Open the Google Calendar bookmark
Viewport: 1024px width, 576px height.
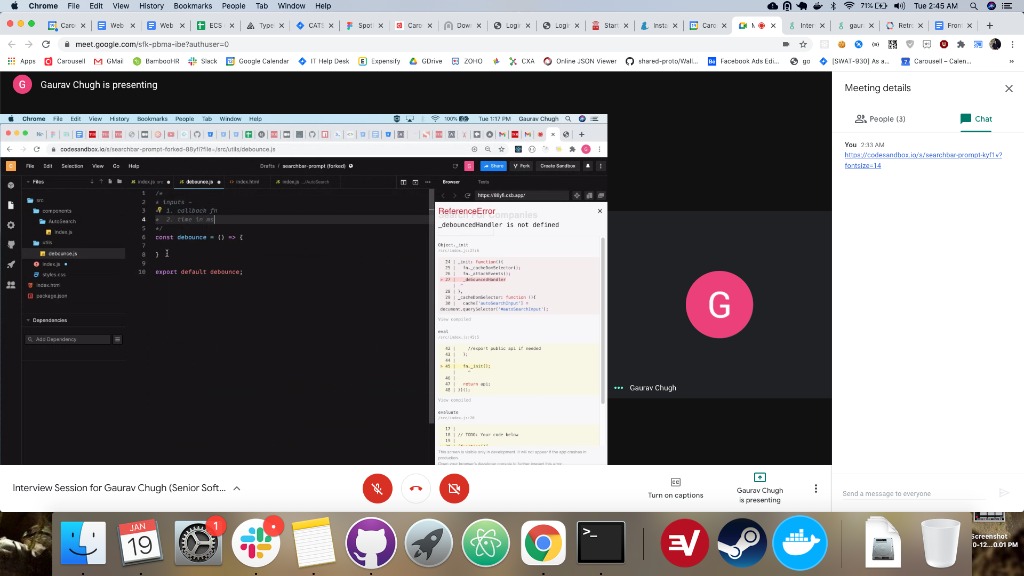pyautogui.click(x=258, y=61)
